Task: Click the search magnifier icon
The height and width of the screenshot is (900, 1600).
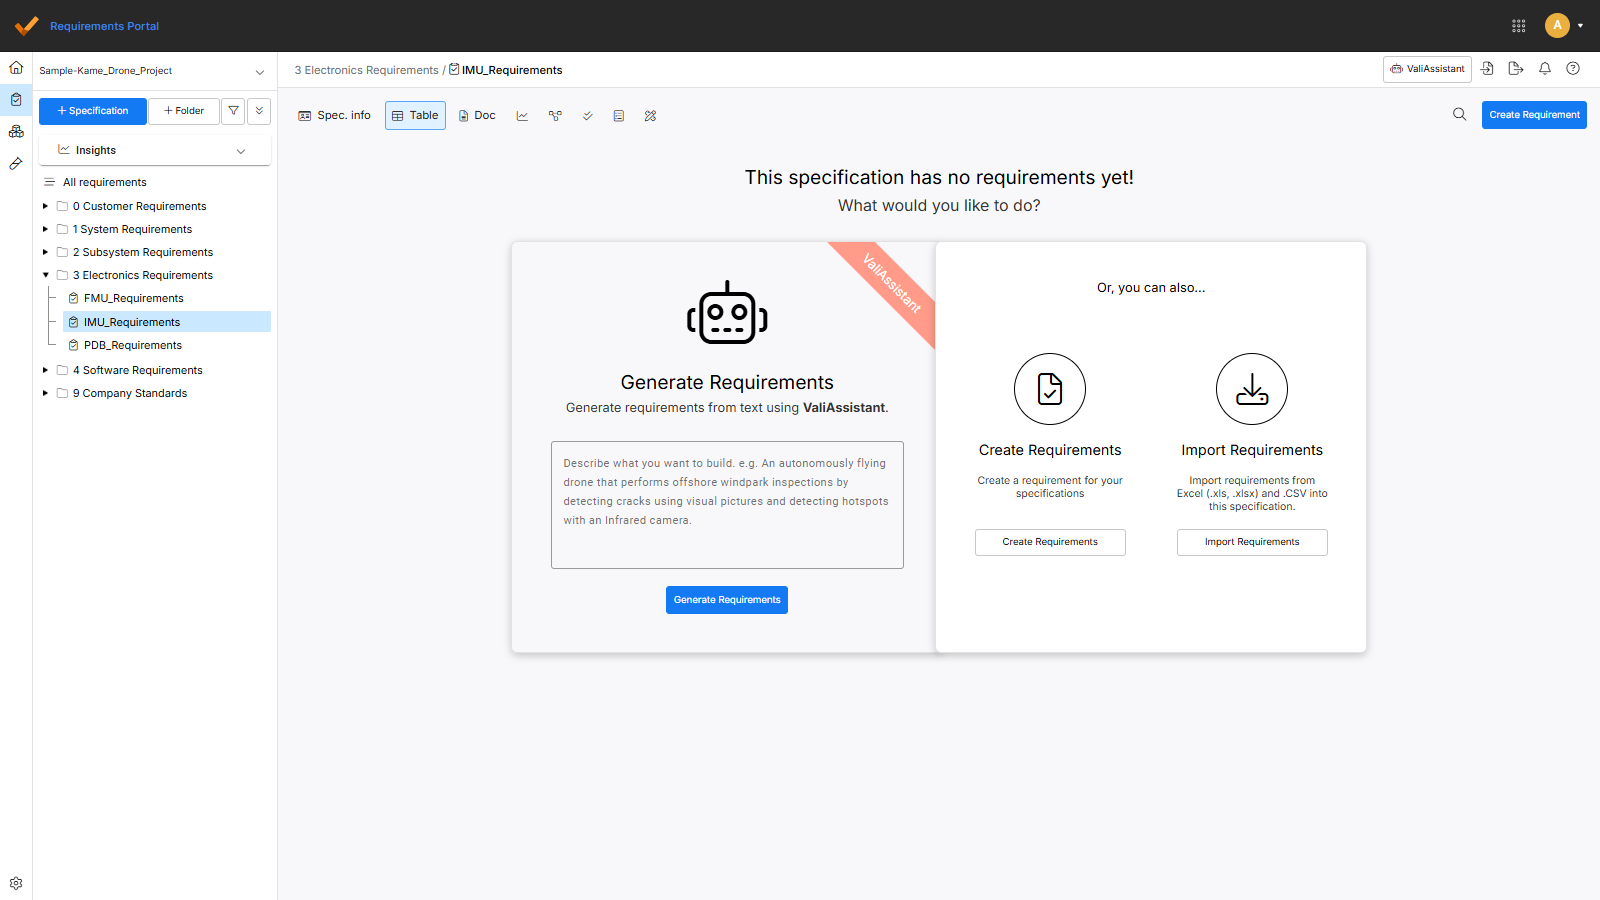Action: (x=1460, y=115)
